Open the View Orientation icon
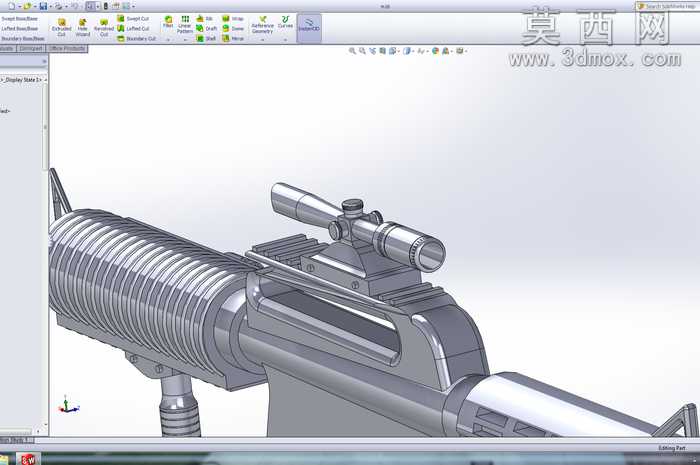The width and height of the screenshot is (700, 465). 392,51
